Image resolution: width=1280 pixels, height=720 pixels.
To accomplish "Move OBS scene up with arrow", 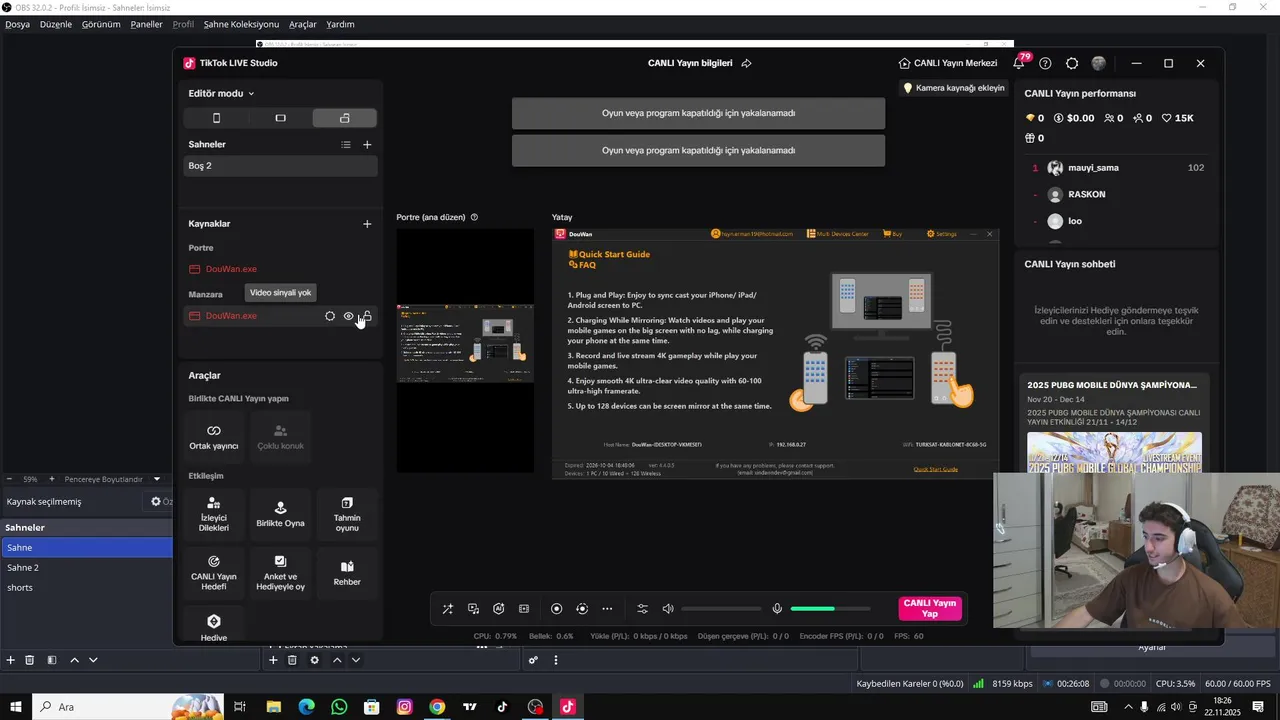I will (74, 660).
